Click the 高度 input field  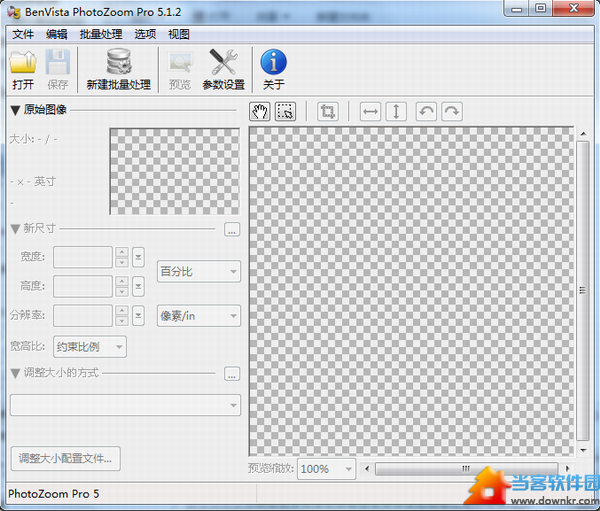click(x=83, y=286)
